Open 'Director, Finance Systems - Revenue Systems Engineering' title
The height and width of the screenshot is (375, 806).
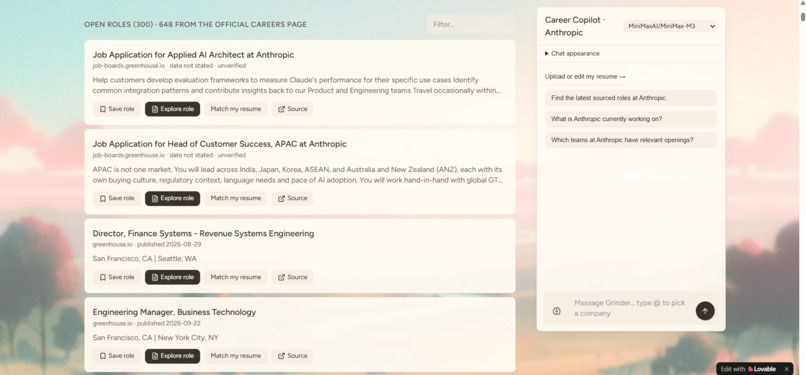point(203,234)
